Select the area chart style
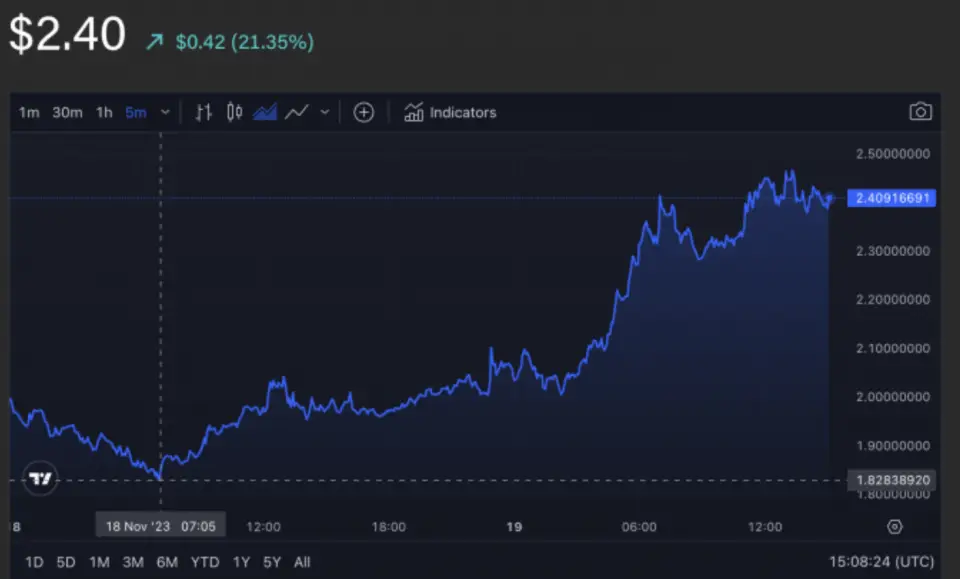This screenshot has width=960, height=579. [265, 112]
